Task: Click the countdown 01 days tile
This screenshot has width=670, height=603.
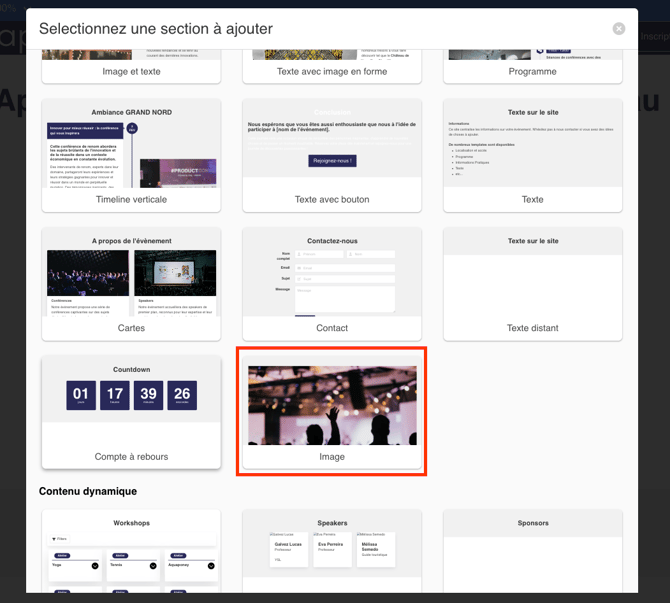Action: (x=81, y=395)
